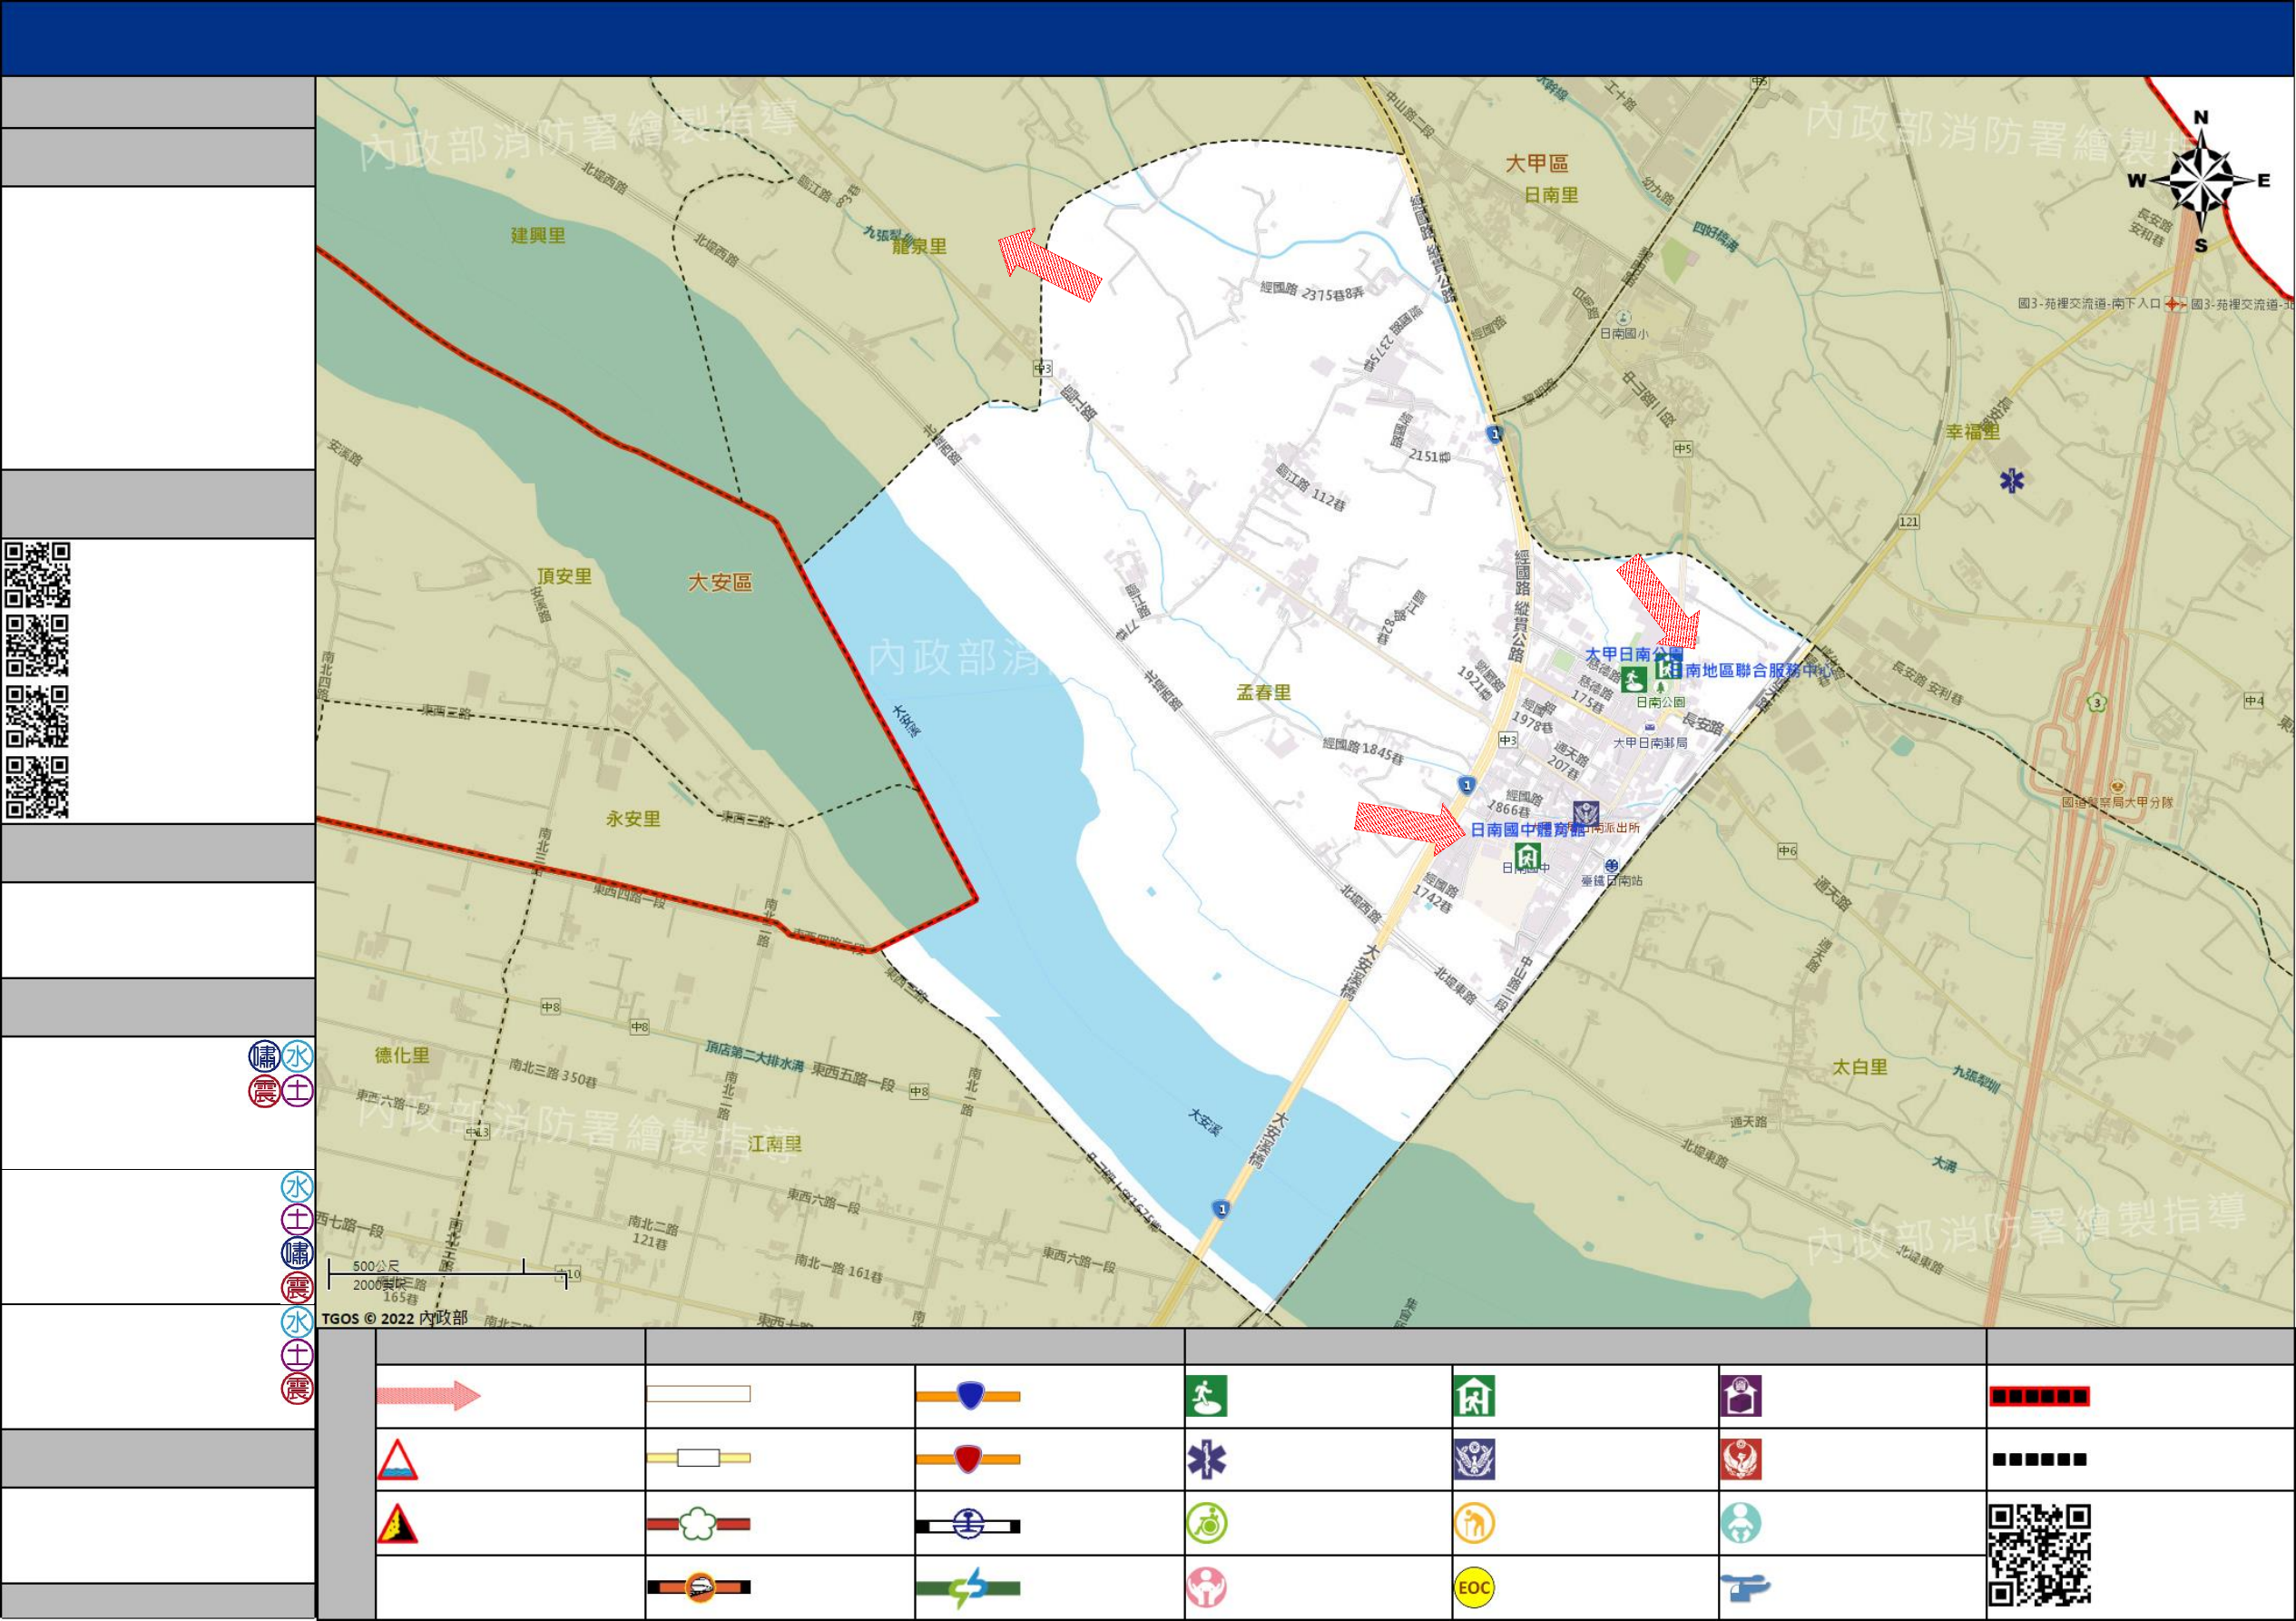This screenshot has height=1621, width=2296.
Task: Click the red evacuation direction arrow in legend
Action: point(429,1395)
